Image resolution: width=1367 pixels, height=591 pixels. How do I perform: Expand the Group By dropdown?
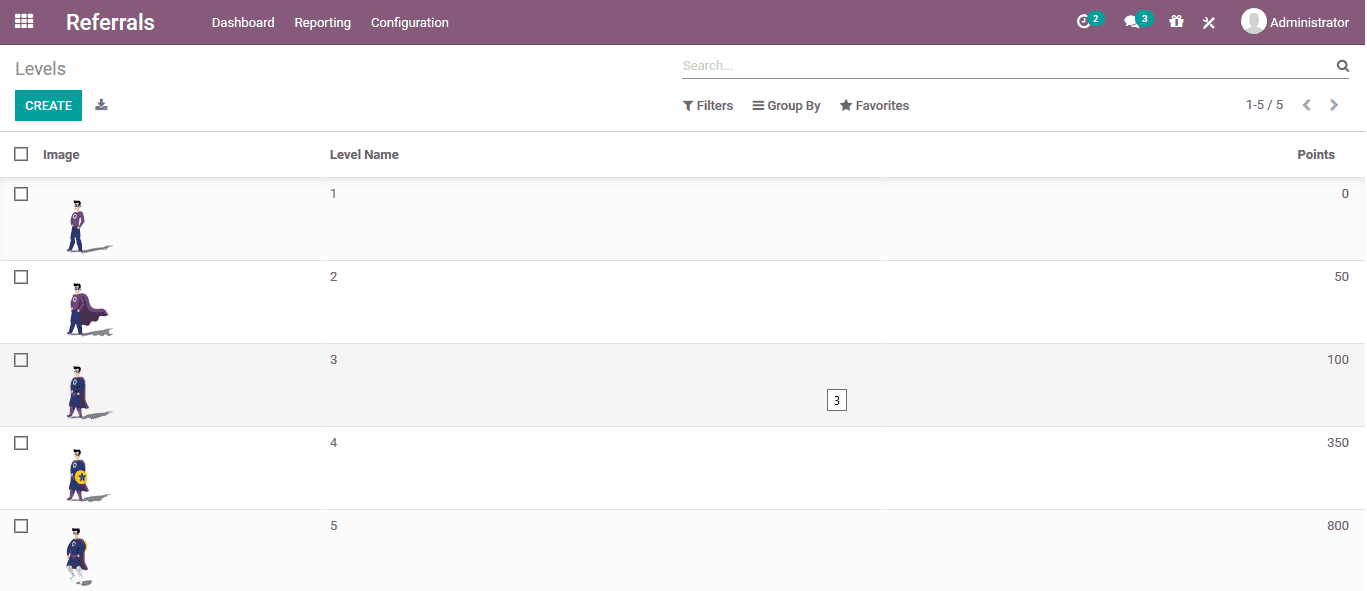pos(787,106)
